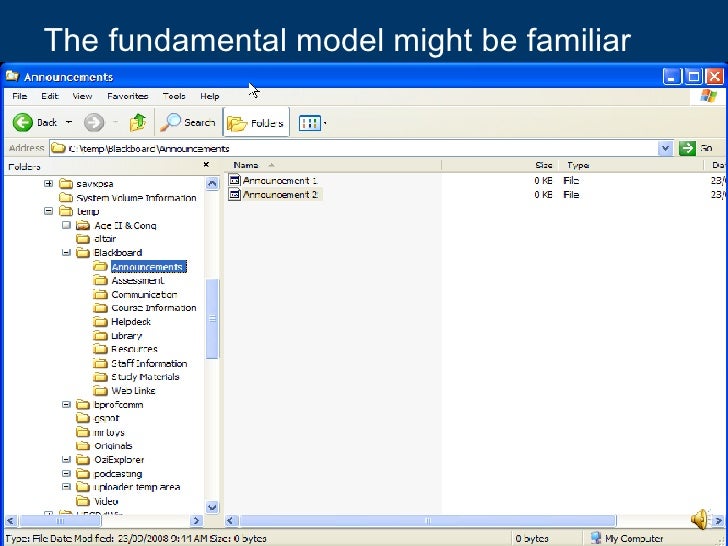Screen dimensions: 728x546
Task: Click the Announcements window title icon
Action: pyautogui.click(x=13, y=76)
